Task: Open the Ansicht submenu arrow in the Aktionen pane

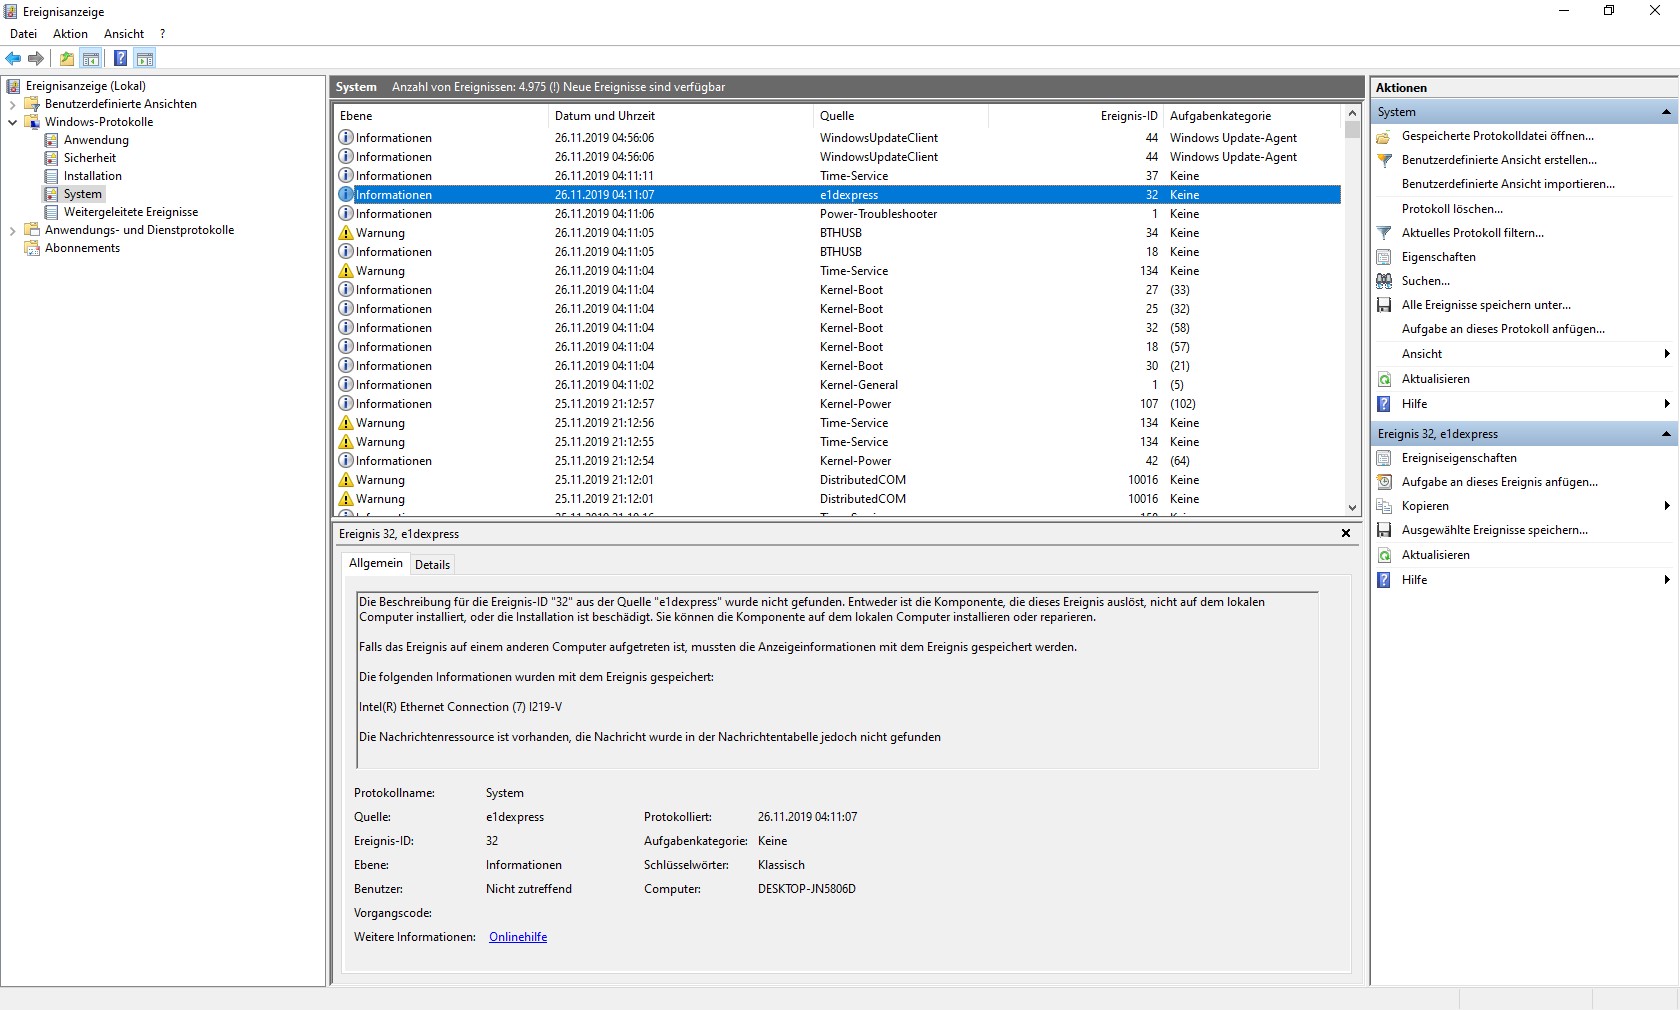Action: [x=1667, y=354]
